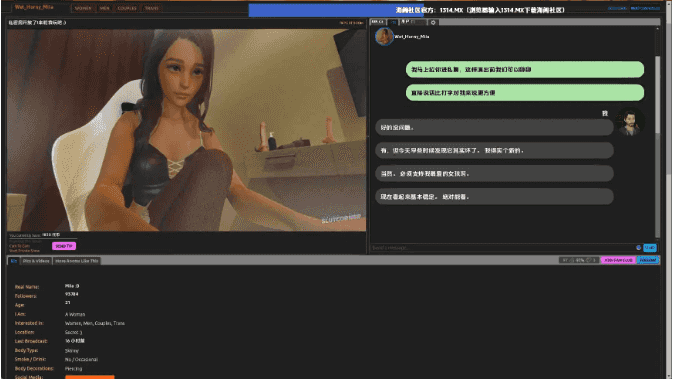Click the FOLLOW button
The height and width of the screenshot is (379, 673).
[x=648, y=260]
